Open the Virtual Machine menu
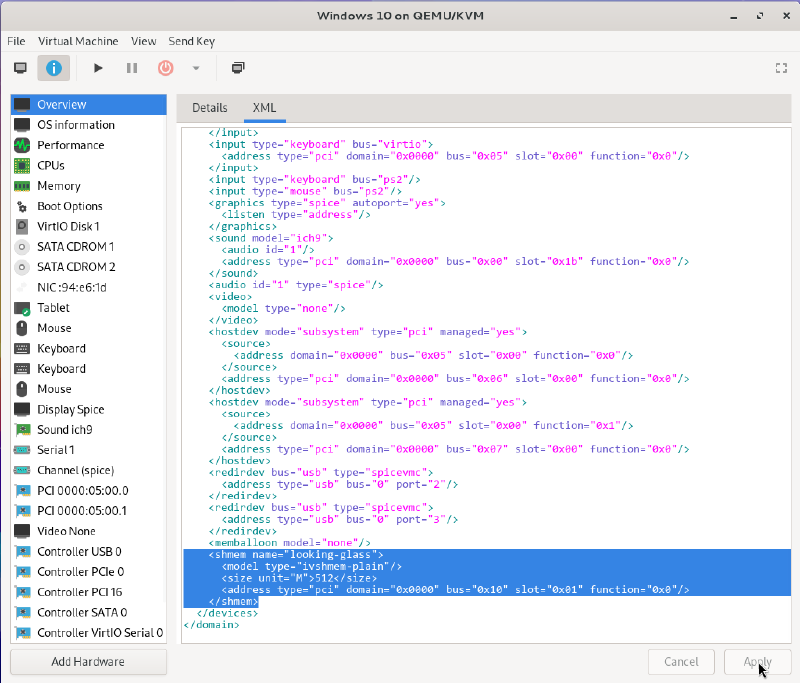800x683 pixels. pos(78,41)
